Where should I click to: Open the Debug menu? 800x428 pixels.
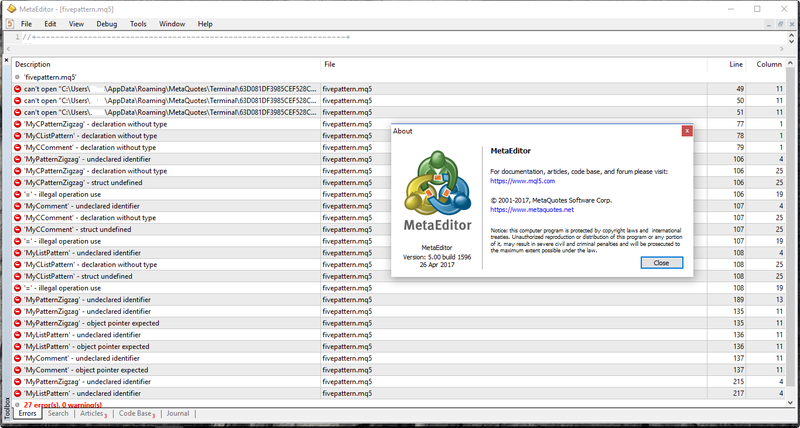click(x=107, y=24)
